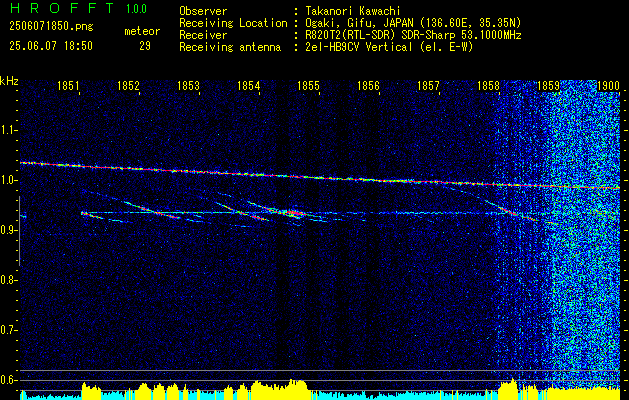
Task: Click the Observer name Takanori Kawachi
Action: (x=353, y=11)
